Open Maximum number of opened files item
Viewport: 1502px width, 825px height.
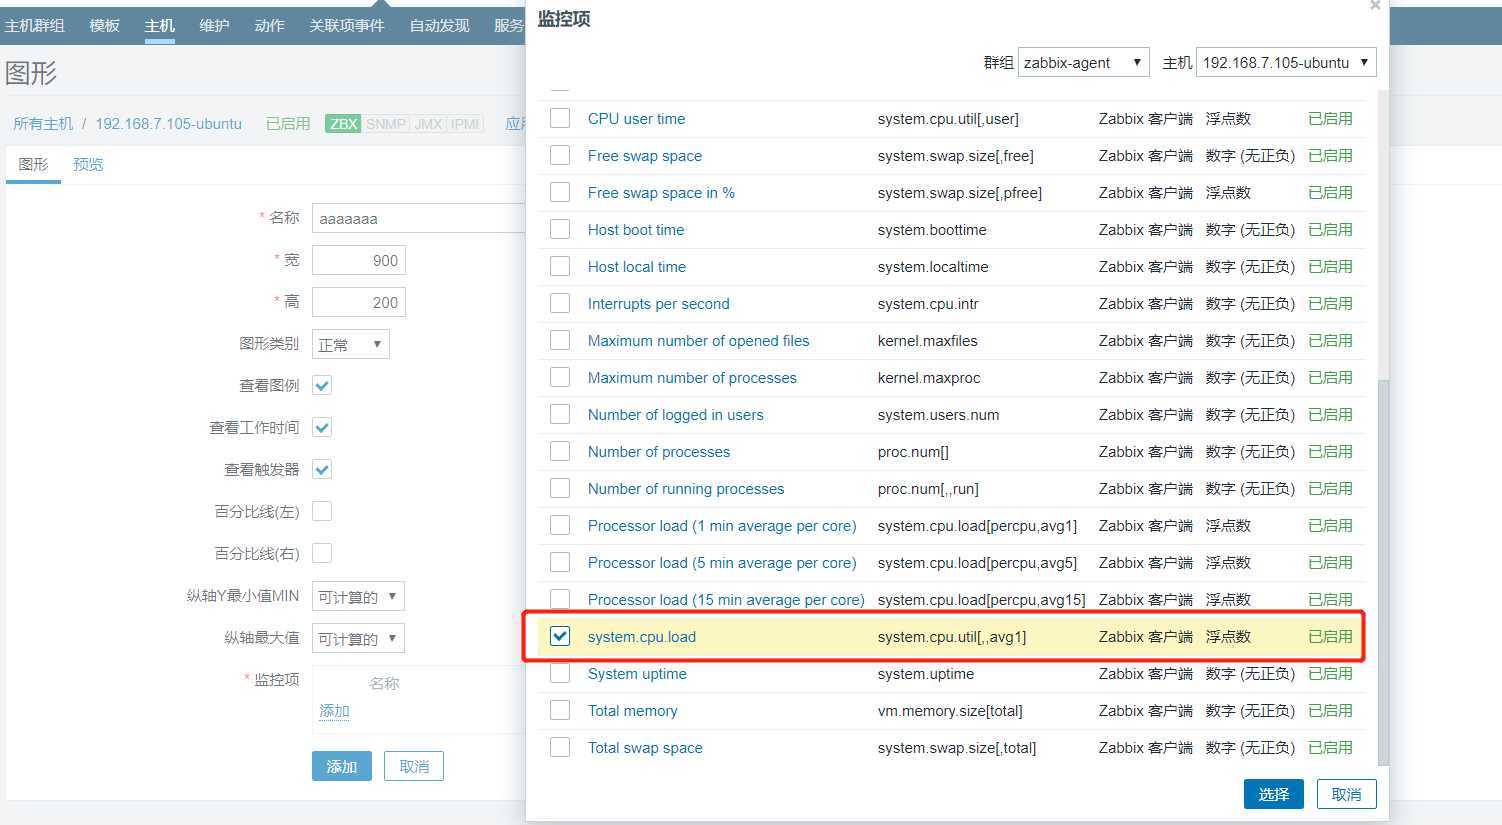[x=698, y=340]
